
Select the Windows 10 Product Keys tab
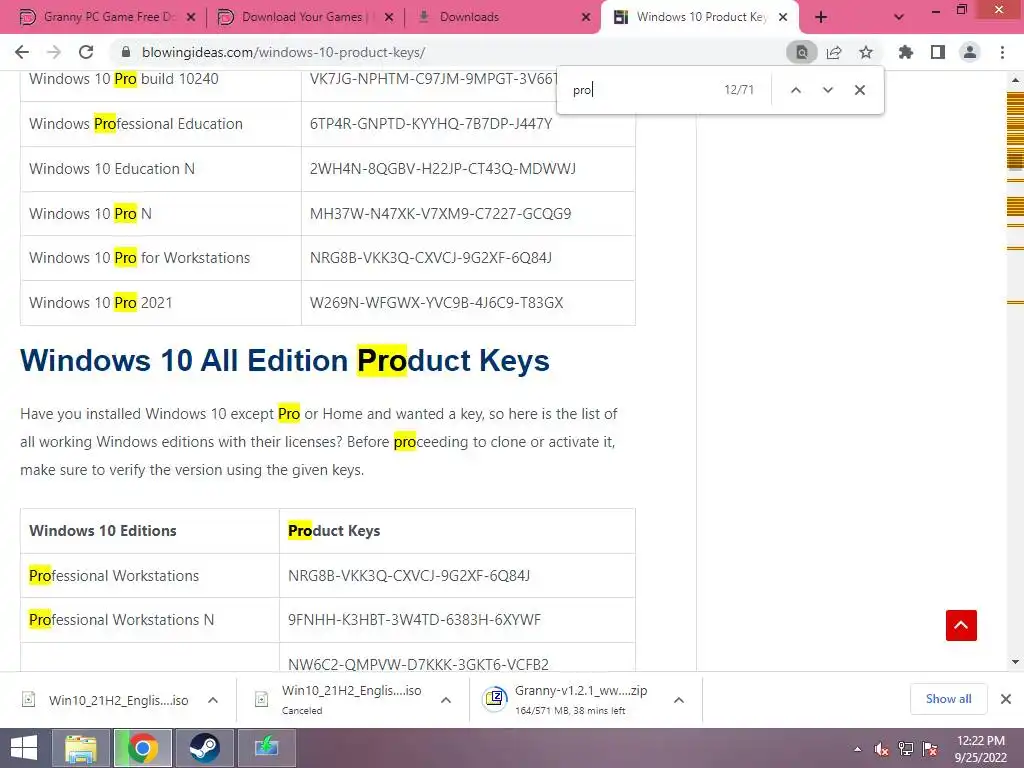(x=699, y=17)
